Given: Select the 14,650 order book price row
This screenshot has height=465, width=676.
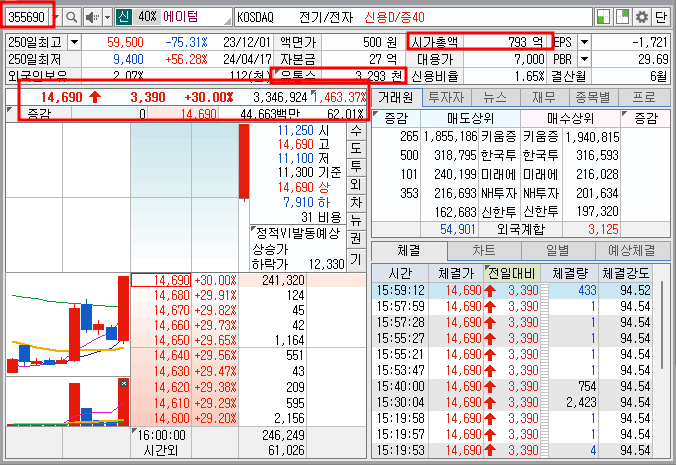Looking at the screenshot, I should tap(161, 340).
